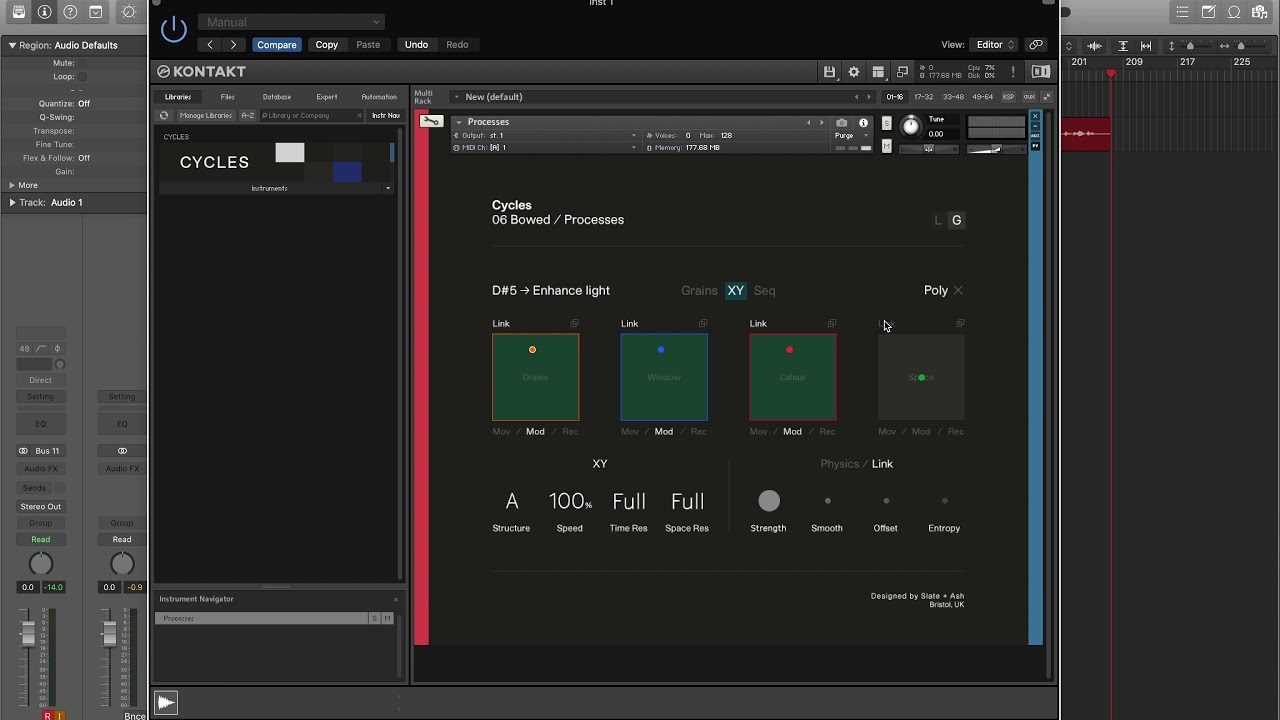Click the library refresh icon
The width and height of the screenshot is (1280, 720).
pyautogui.click(x=165, y=116)
